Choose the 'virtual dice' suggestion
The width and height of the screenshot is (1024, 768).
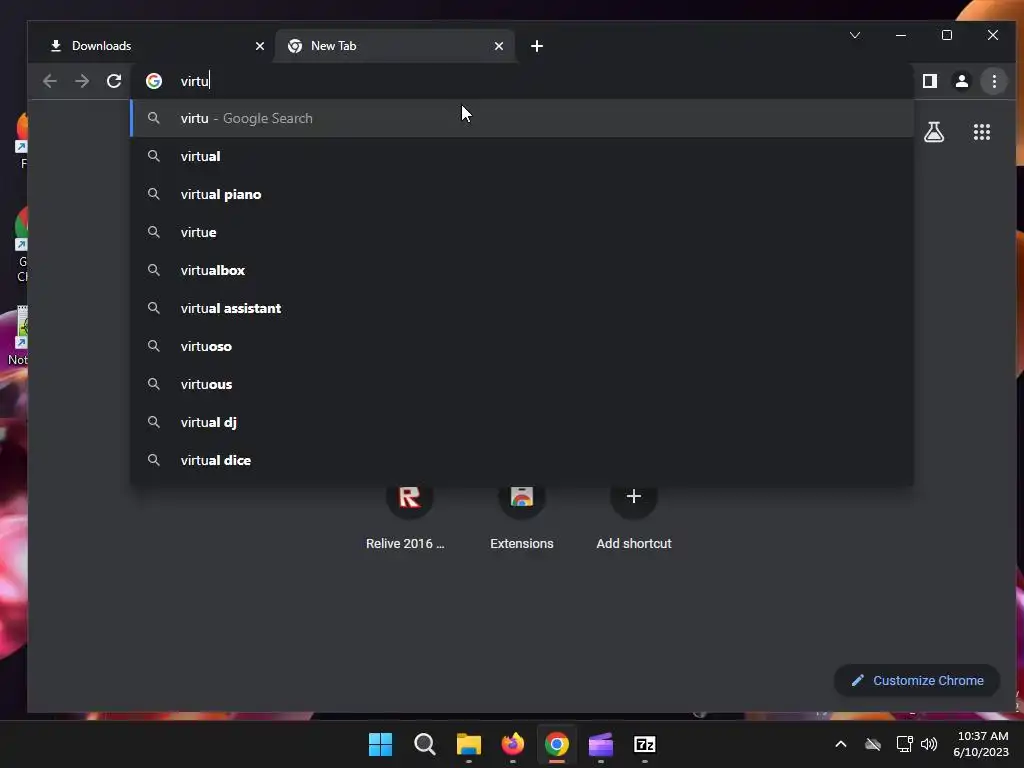522,460
